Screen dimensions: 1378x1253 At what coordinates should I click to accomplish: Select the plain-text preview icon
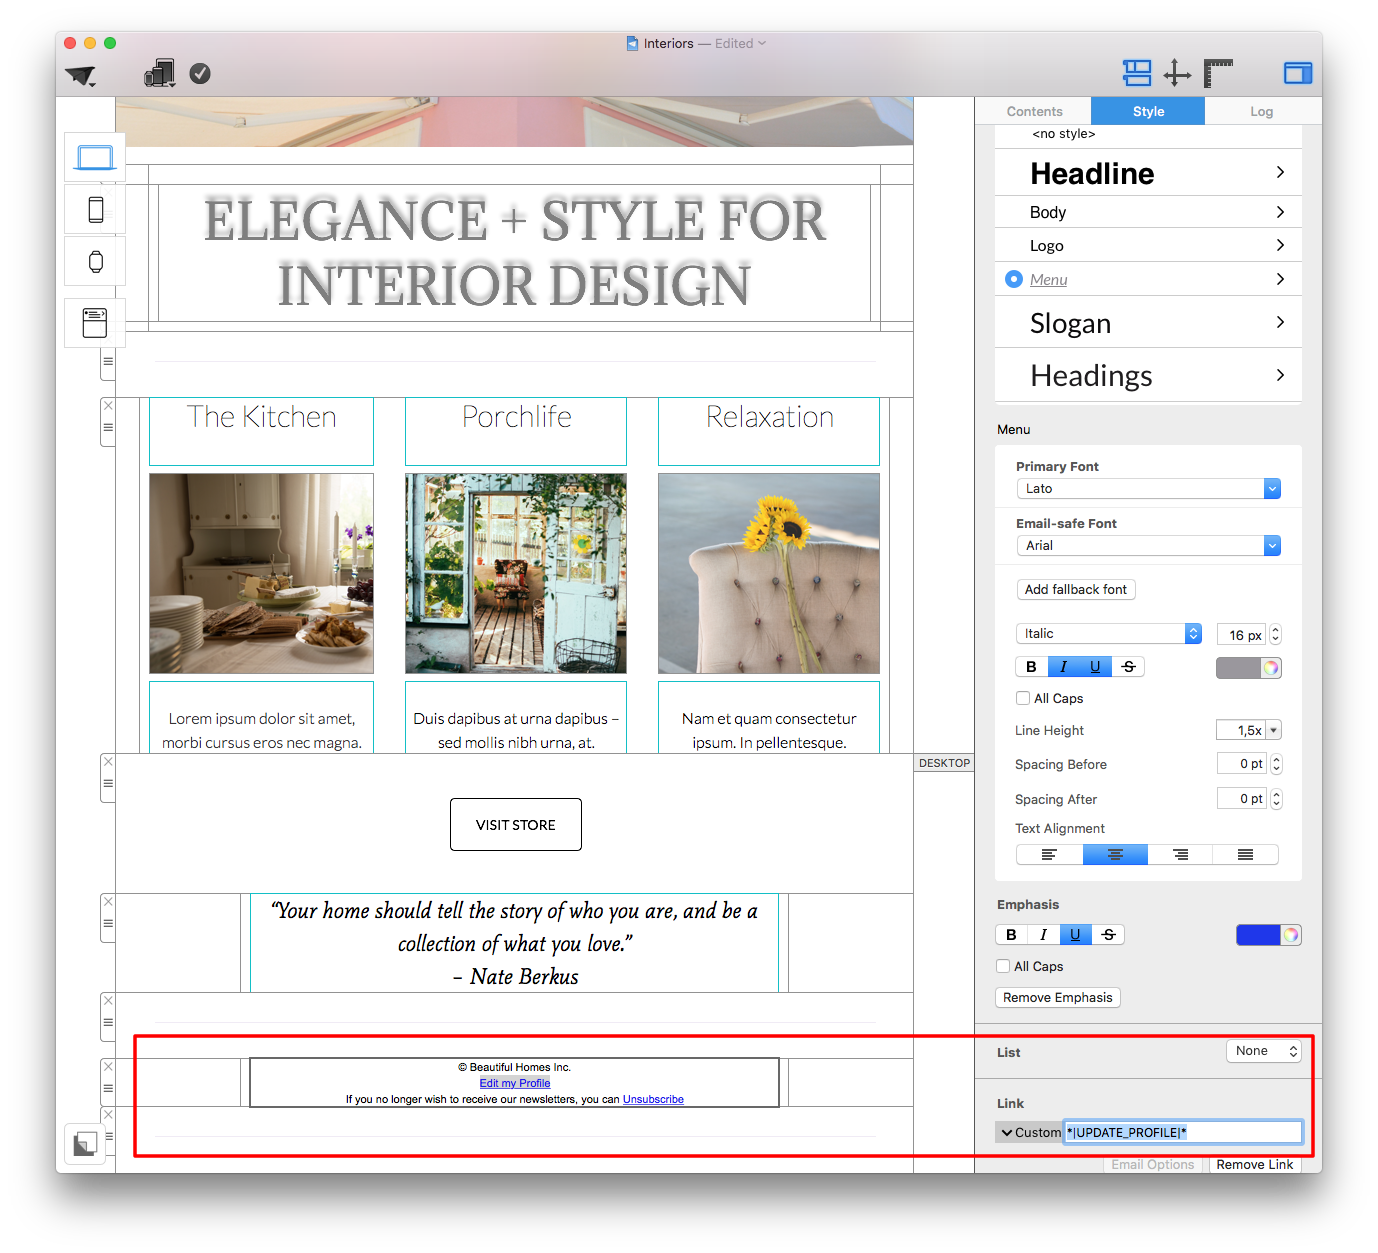tap(95, 322)
